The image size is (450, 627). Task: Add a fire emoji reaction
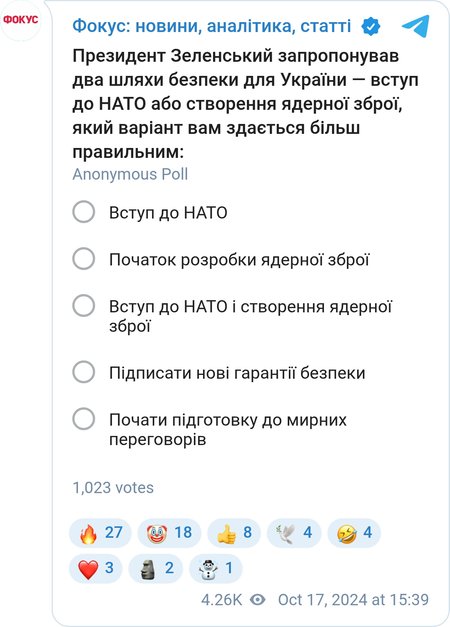100,533
